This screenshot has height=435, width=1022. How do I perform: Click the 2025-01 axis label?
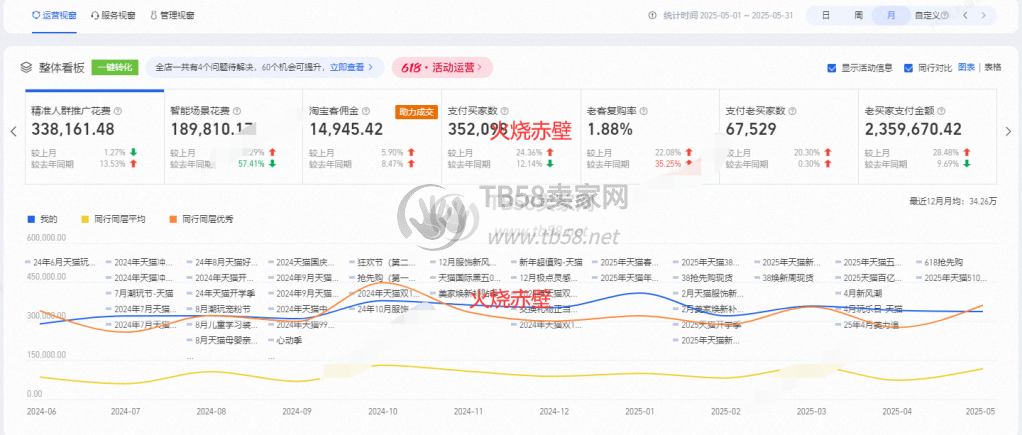[638, 412]
